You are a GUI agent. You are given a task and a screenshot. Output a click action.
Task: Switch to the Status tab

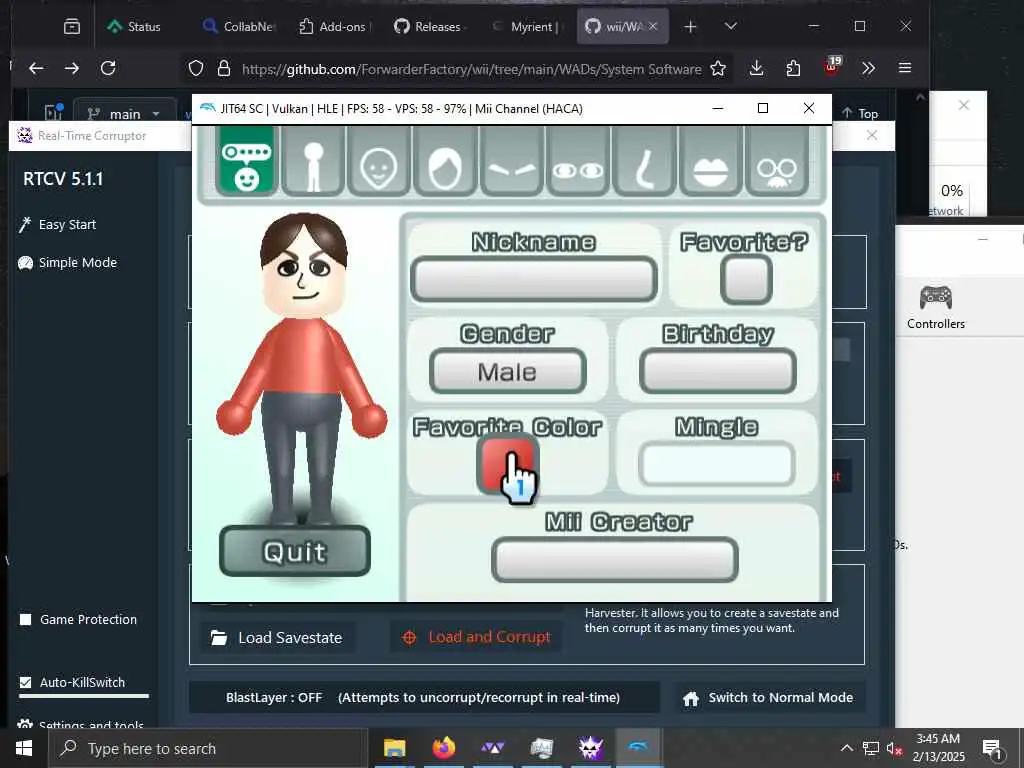[134, 27]
